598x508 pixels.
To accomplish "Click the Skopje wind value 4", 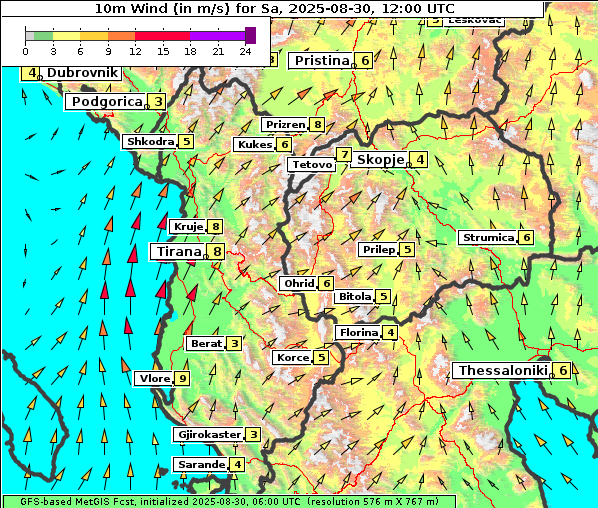I will coord(420,159).
